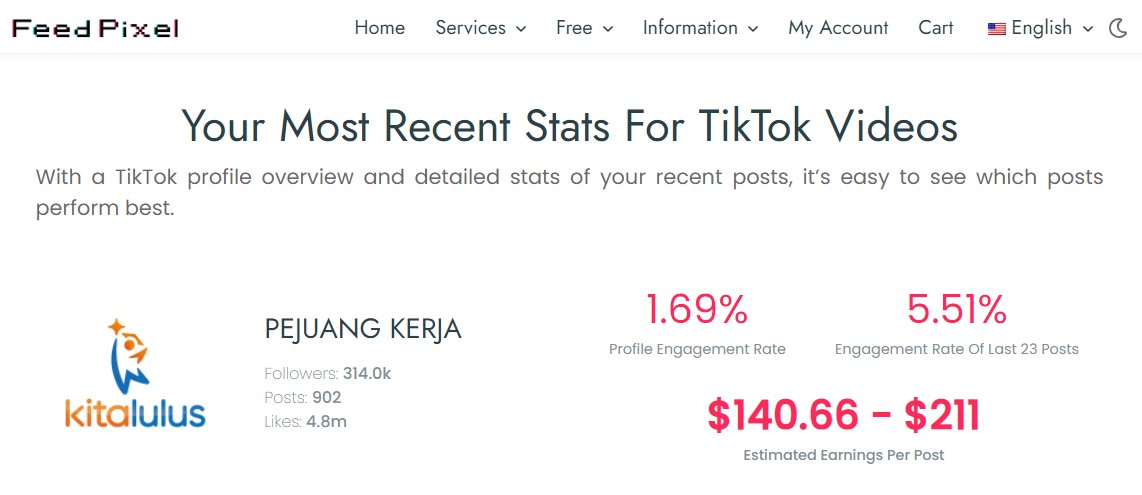Click the estimated earnings $140.66 - $211

click(843, 415)
